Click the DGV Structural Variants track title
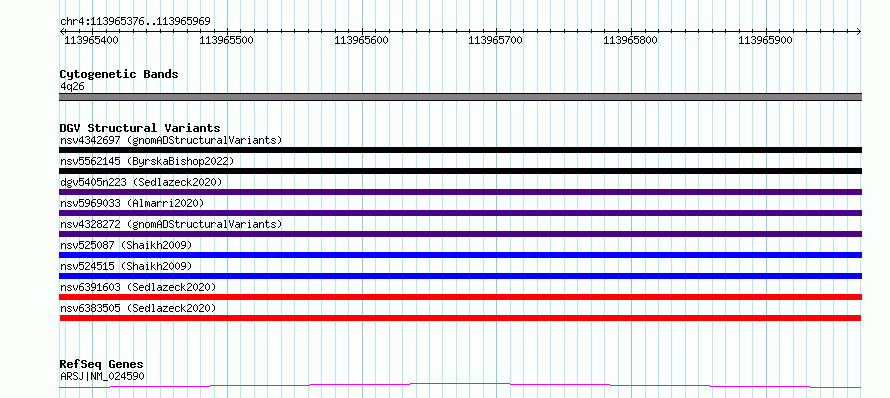 pos(140,128)
